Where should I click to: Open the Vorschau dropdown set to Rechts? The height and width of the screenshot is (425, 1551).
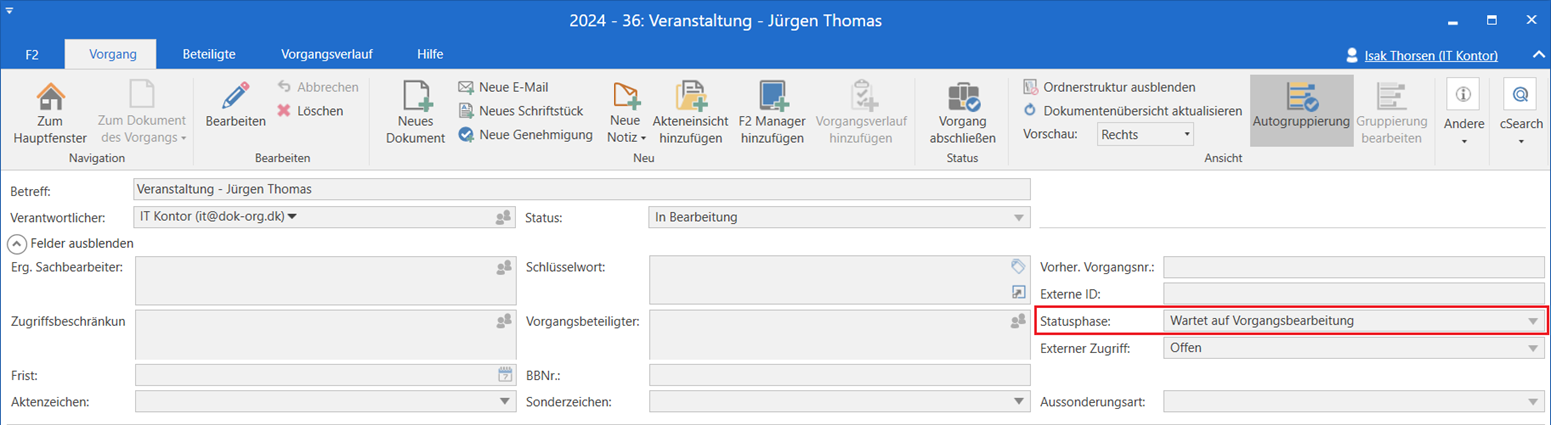point(1145,133)
